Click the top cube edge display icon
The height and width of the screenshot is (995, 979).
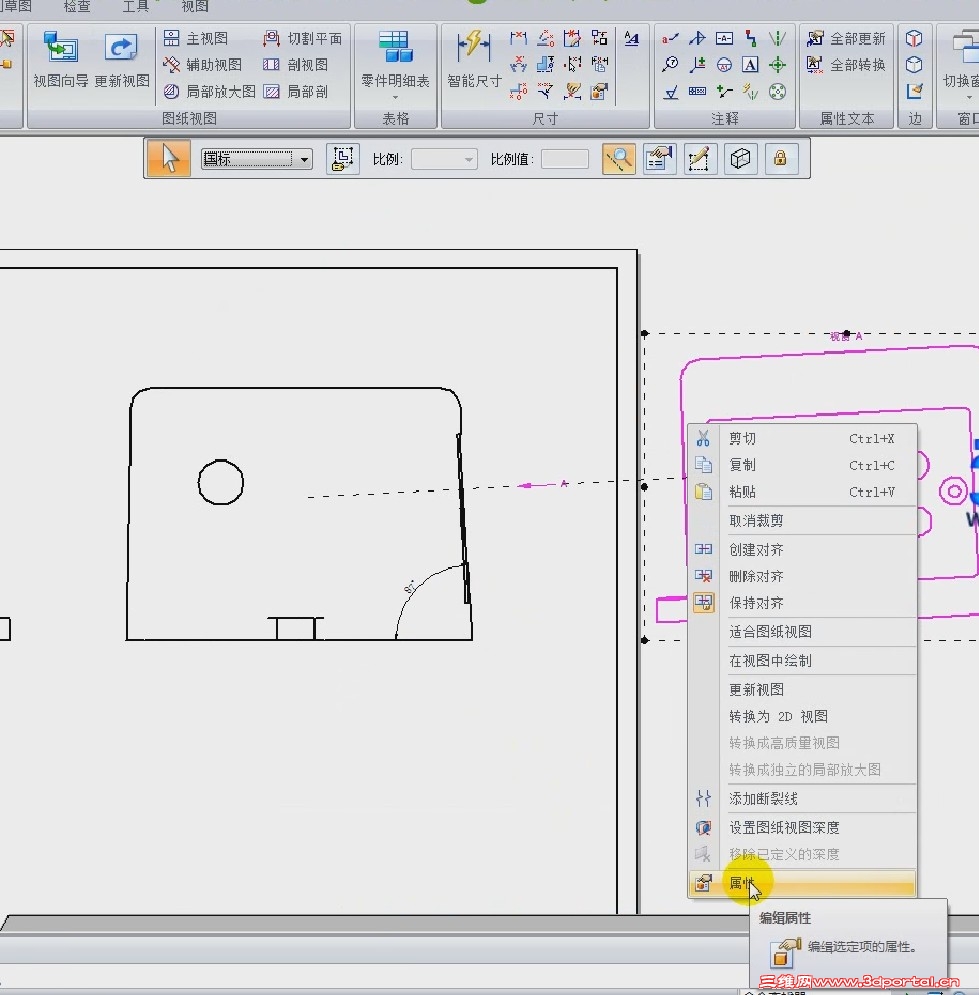tap(914, 39)
